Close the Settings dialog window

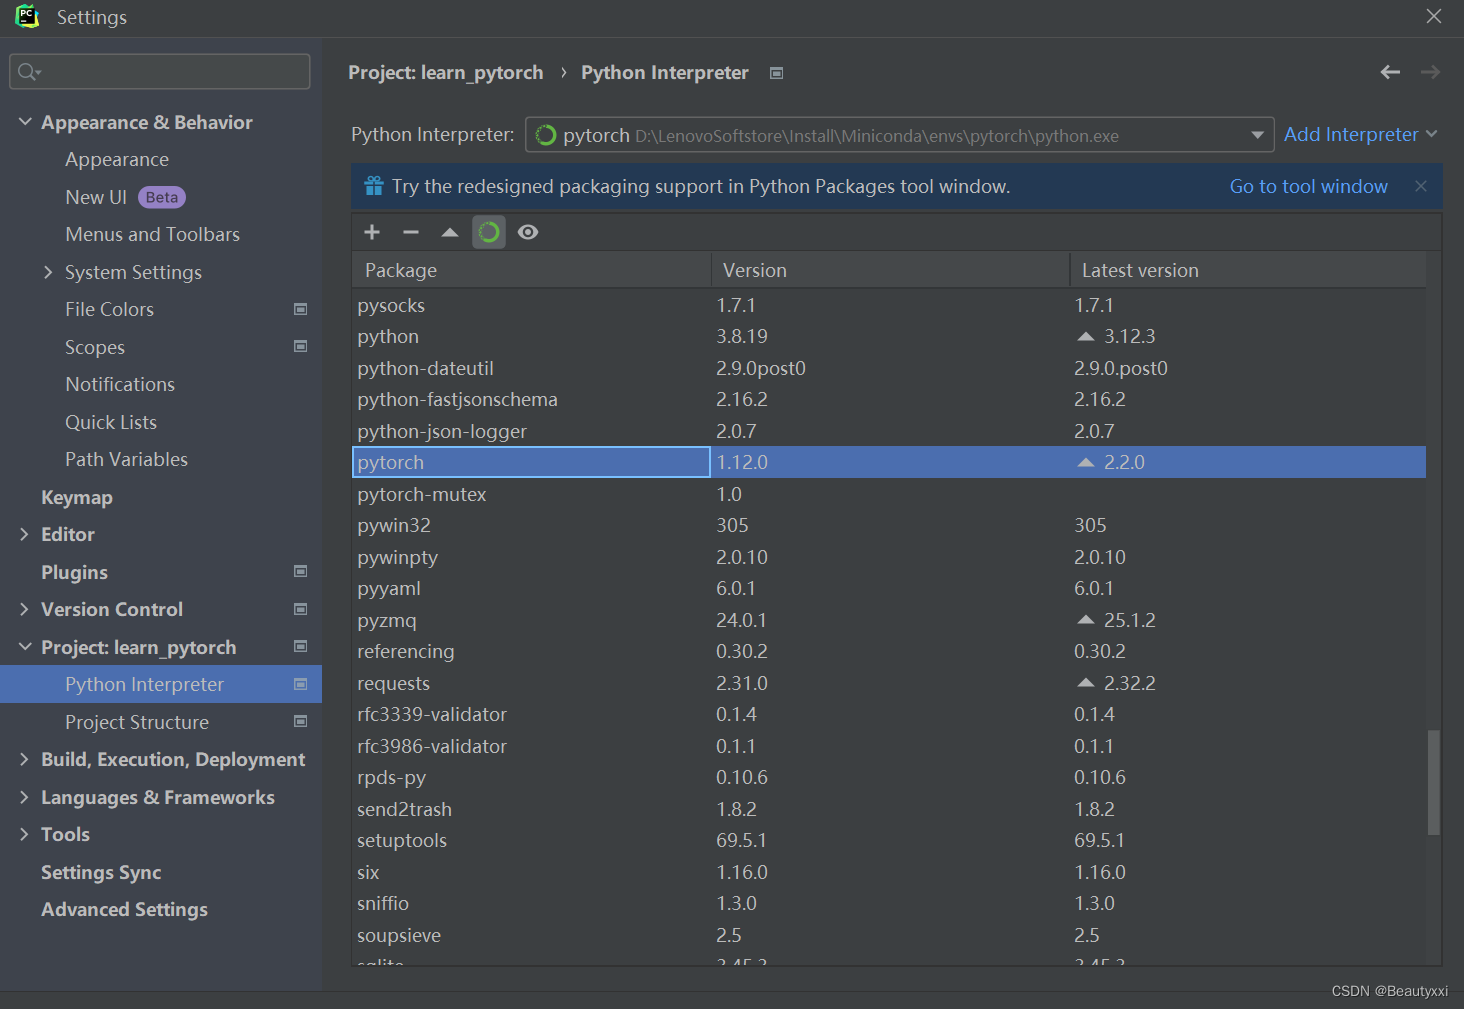pos(1434,16)
